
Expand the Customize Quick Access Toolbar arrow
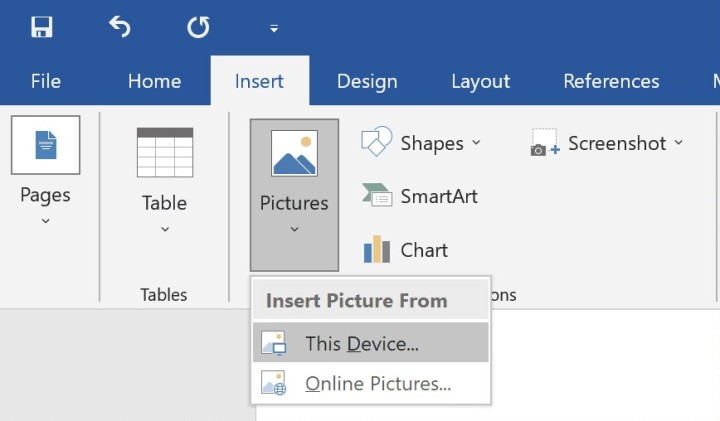[x=274, y=28]
